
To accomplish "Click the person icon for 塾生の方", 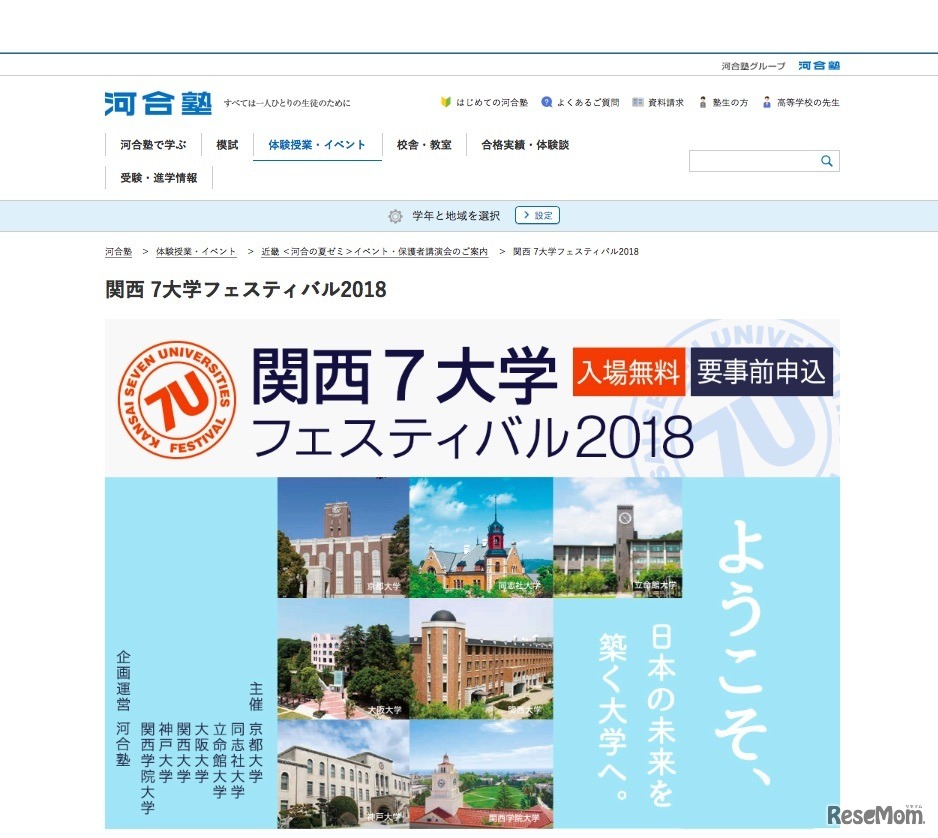I will click(x=703, y=101).
